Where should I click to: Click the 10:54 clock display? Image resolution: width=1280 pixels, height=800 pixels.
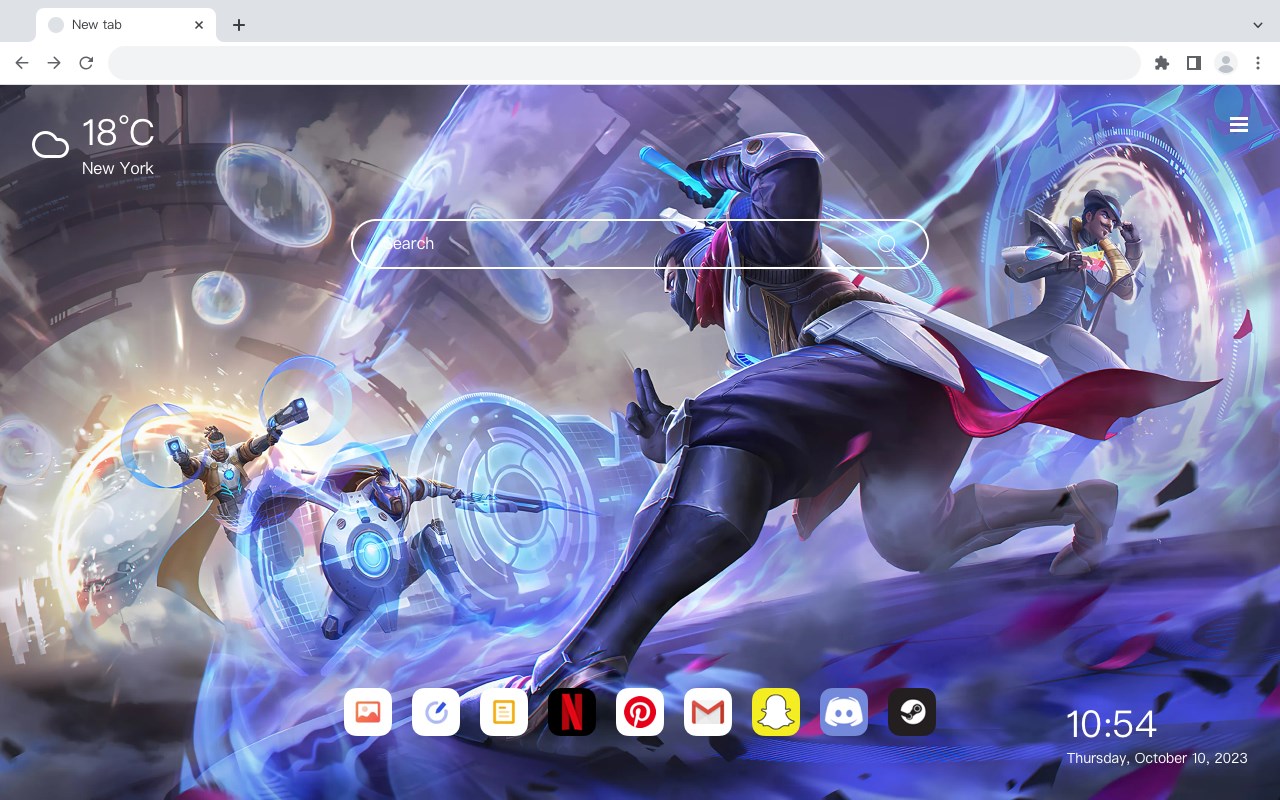[x=1111, y=724]
